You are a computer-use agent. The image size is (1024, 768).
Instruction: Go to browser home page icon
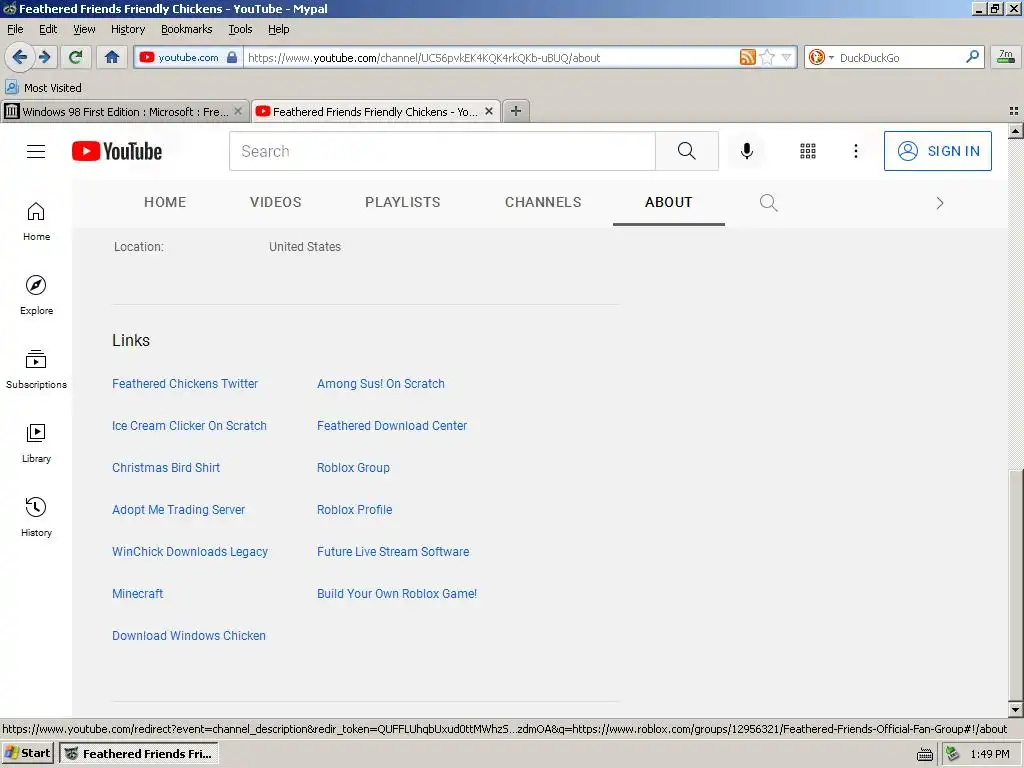click(x=112, y=57)
